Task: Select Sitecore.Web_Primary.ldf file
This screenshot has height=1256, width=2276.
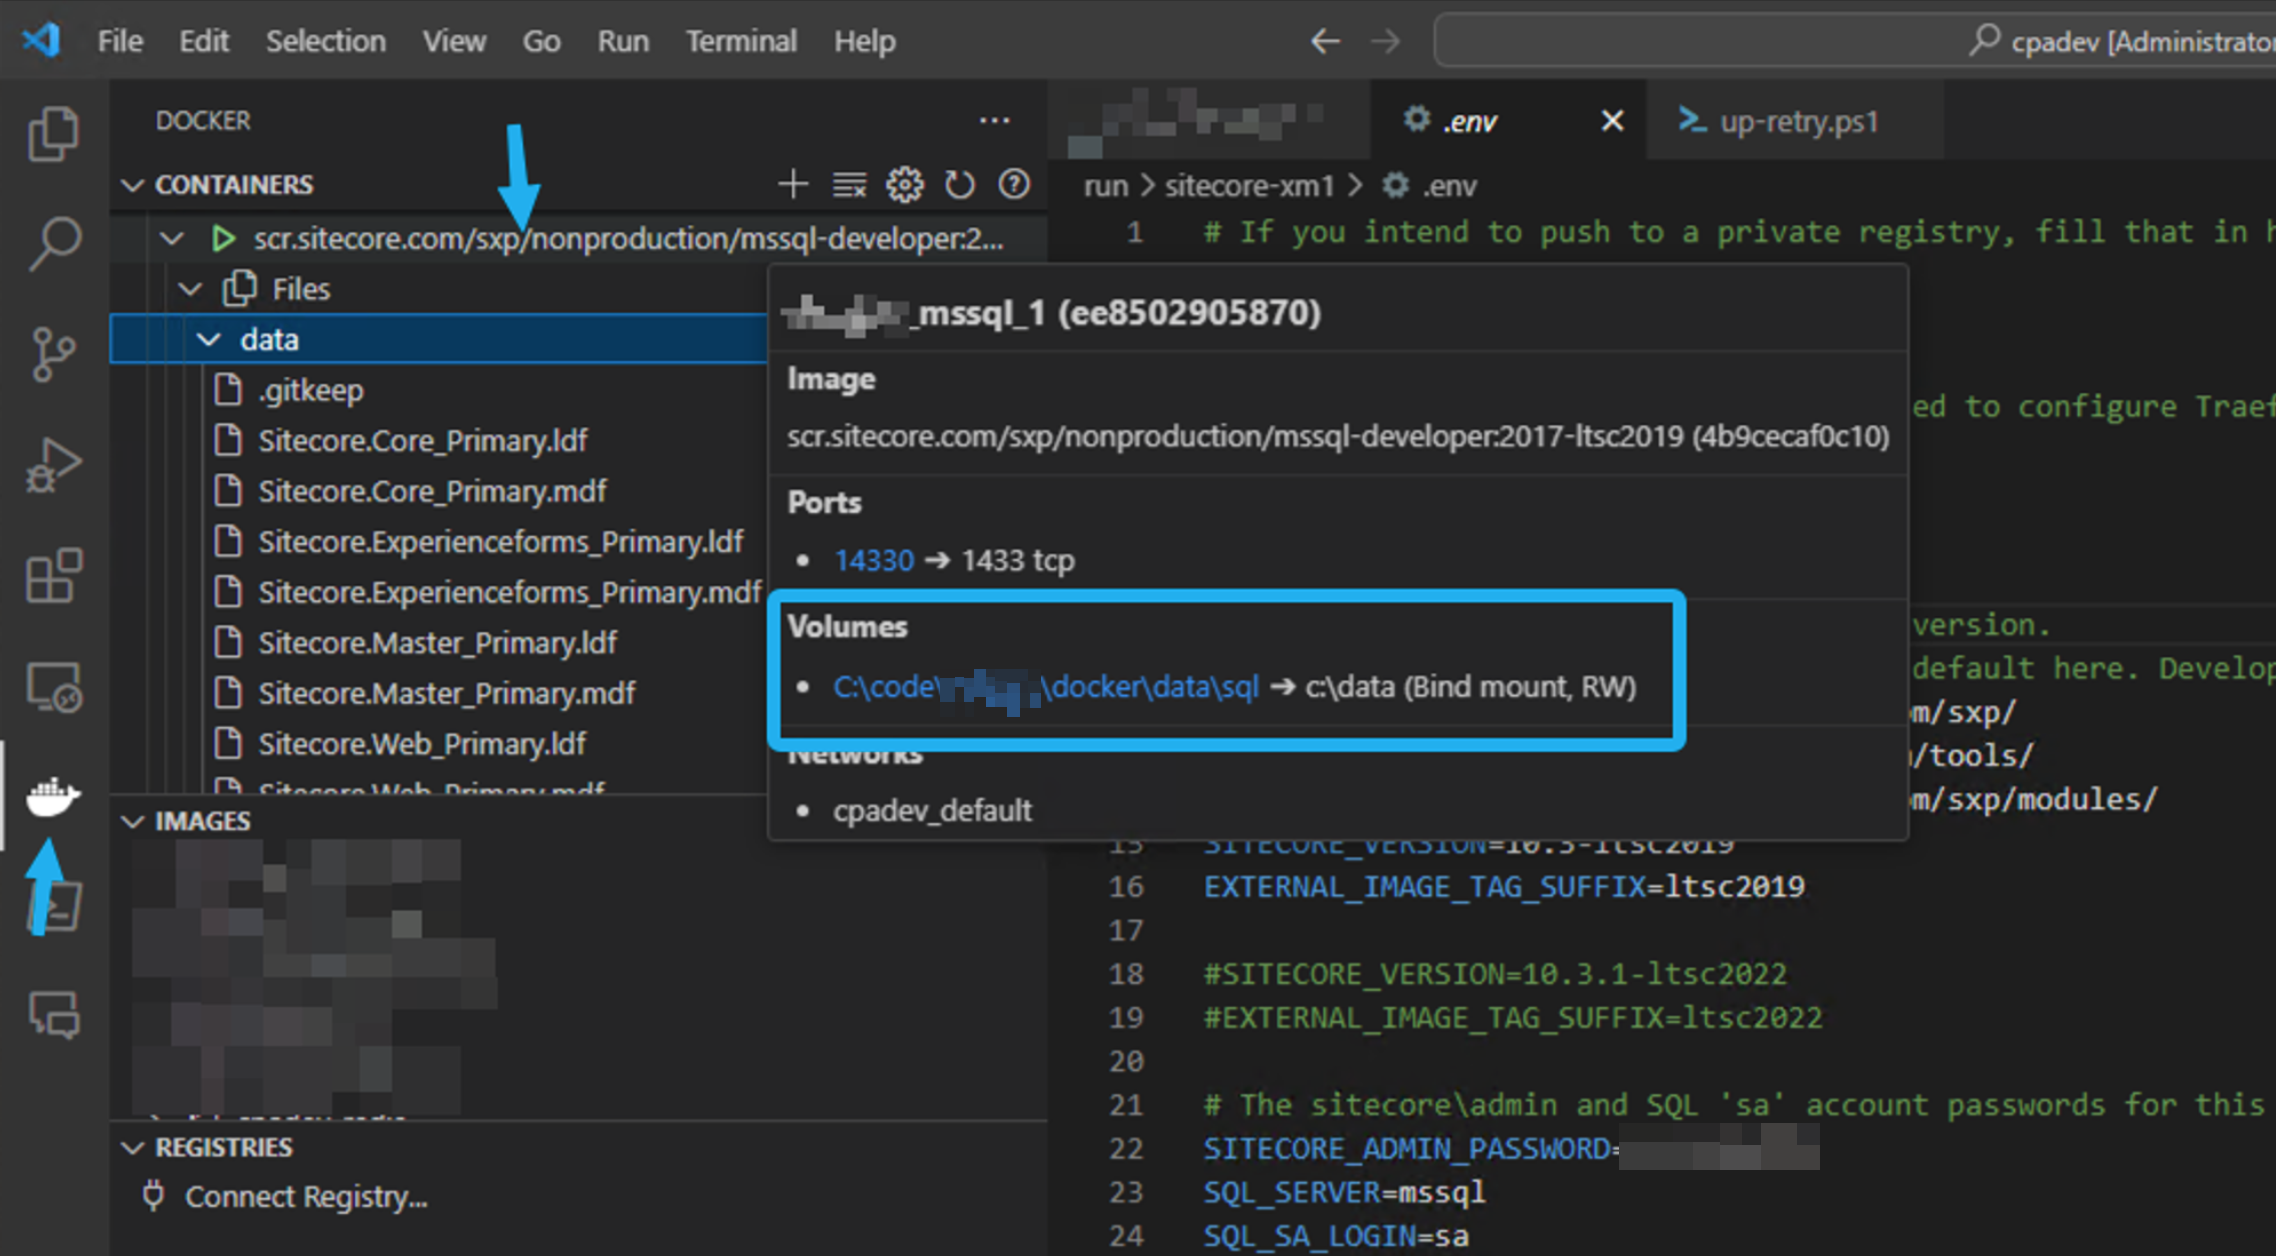Action: click(422, 744)
